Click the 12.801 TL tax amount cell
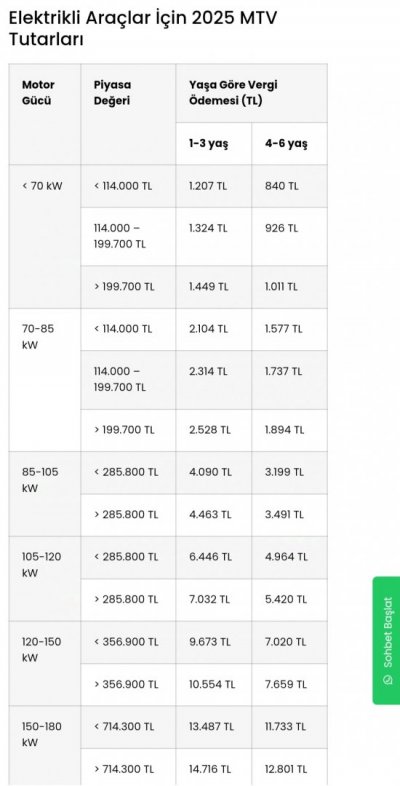 click(290, 767)
